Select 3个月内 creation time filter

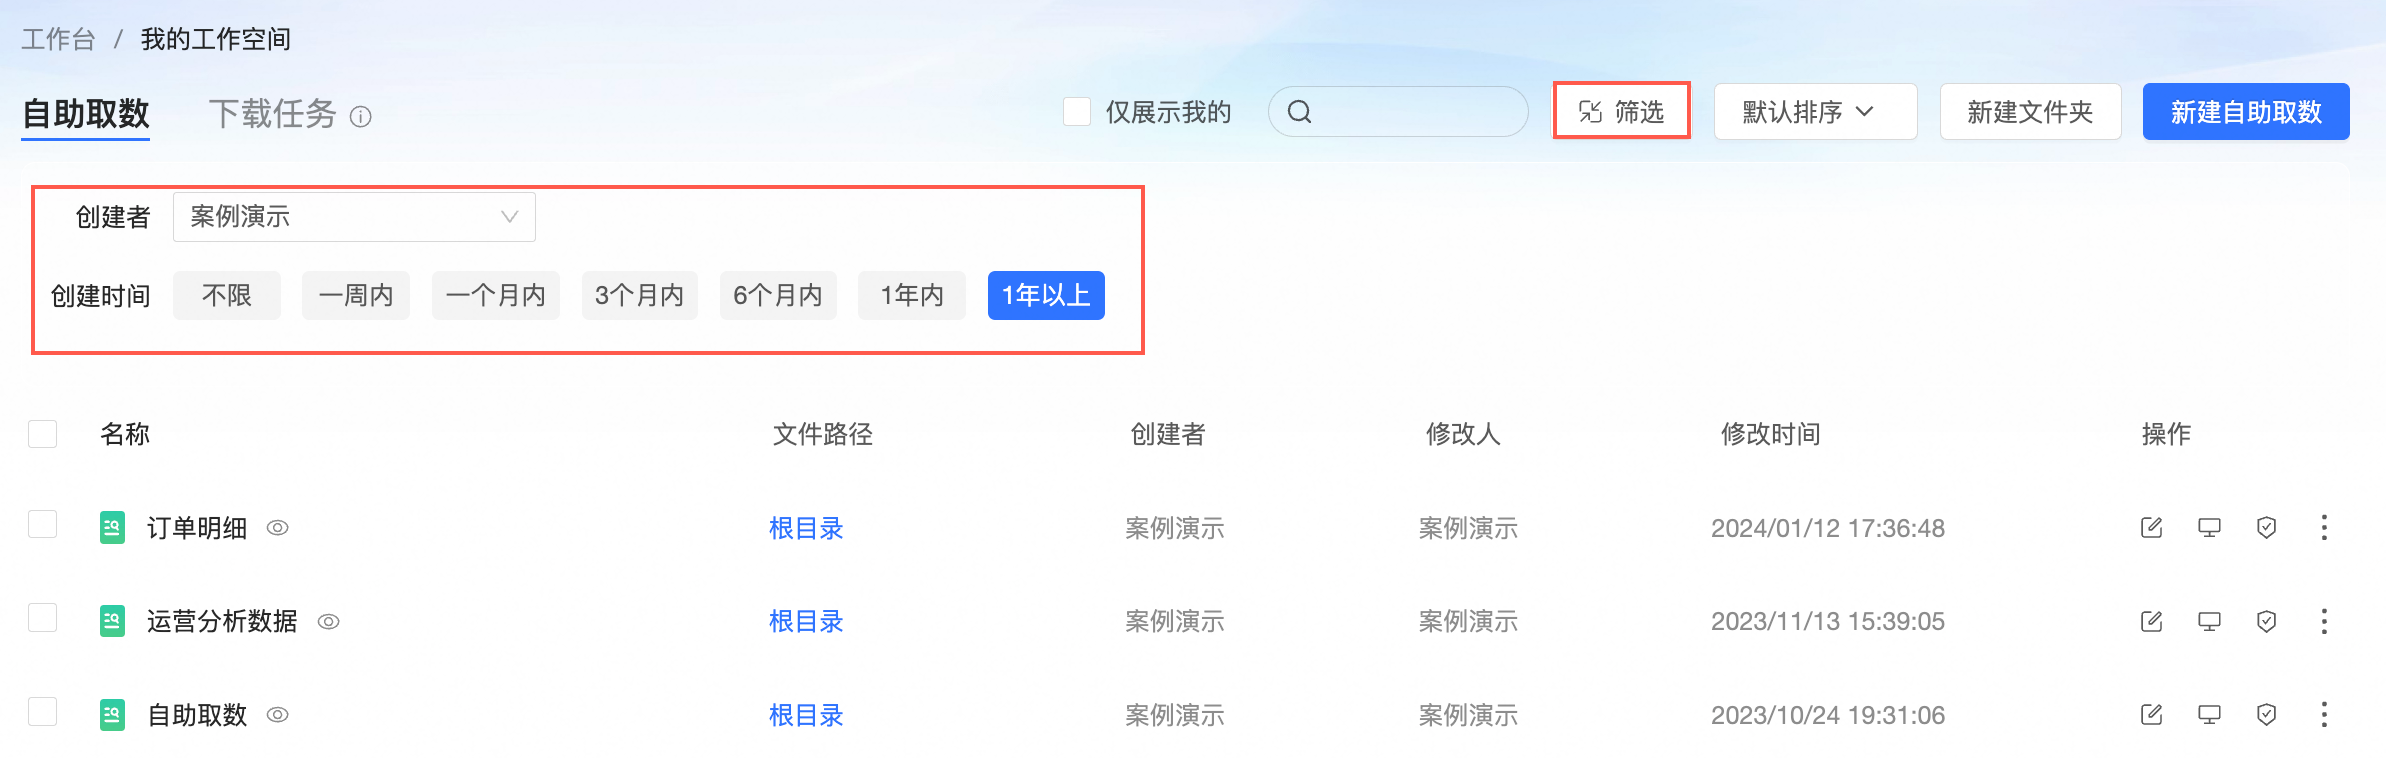pos(640,295)
